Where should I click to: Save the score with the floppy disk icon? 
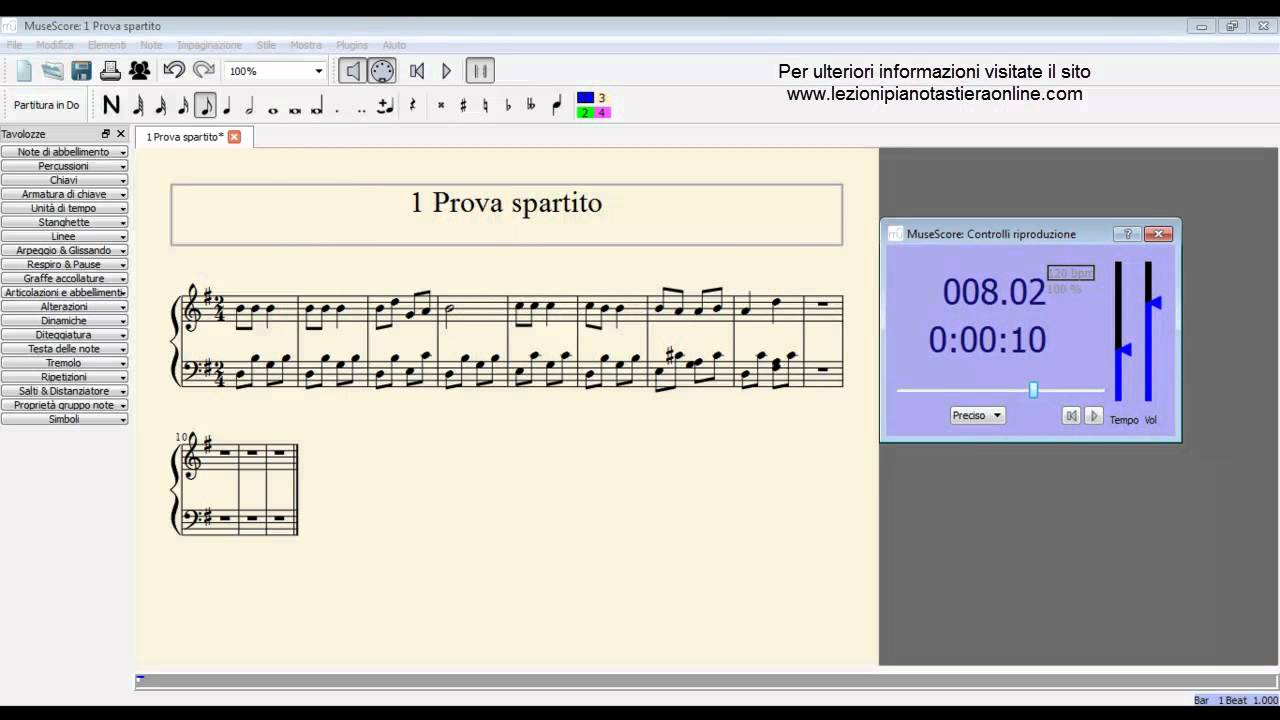81,71
